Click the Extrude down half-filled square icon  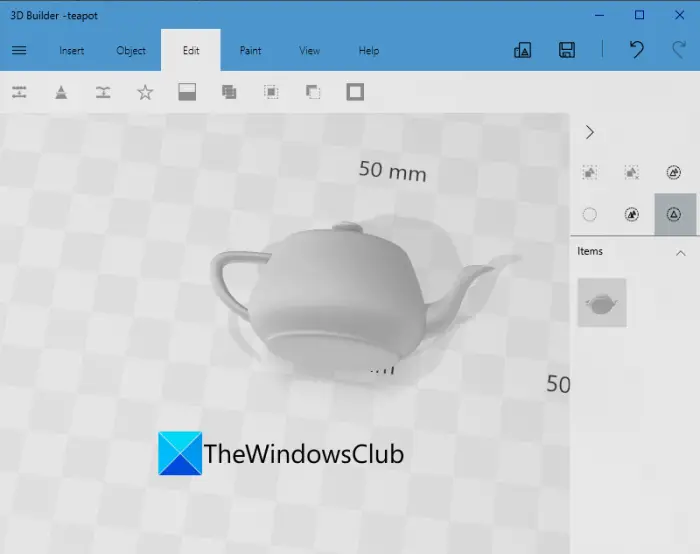187,92
